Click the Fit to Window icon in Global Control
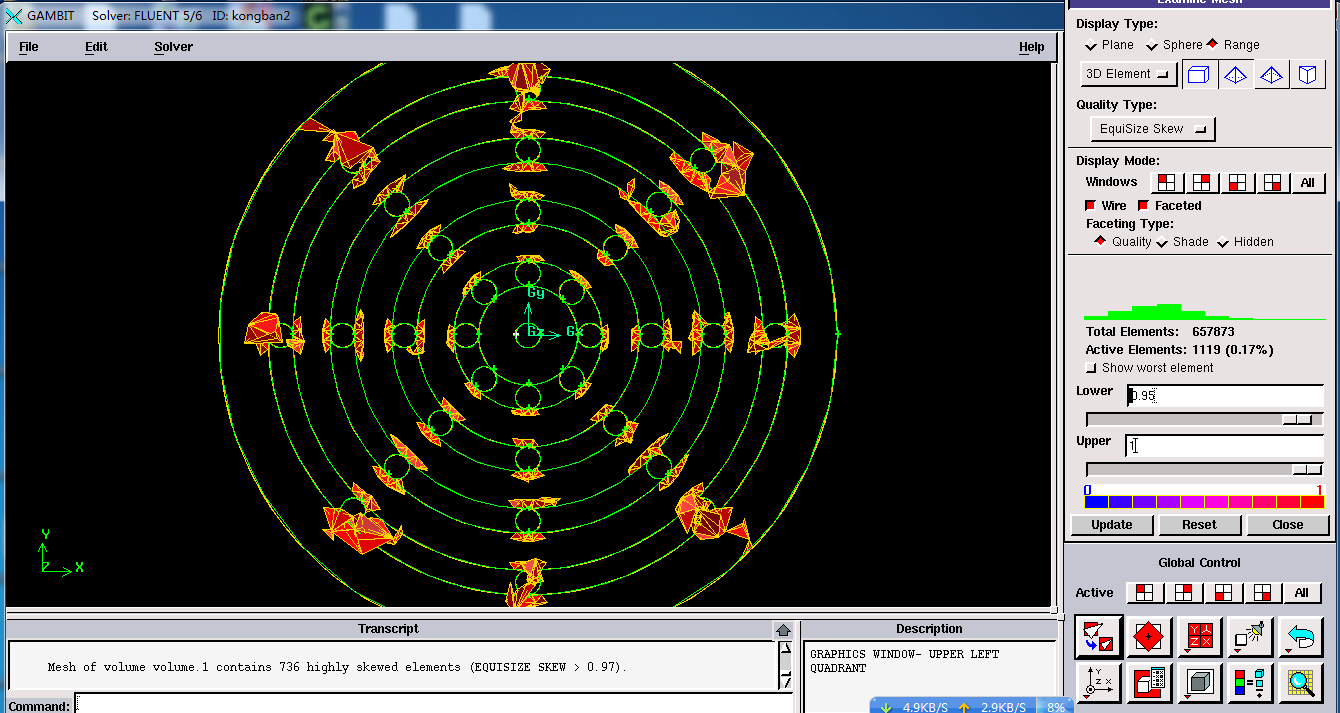Viewport: 1340px width, 713px height. 1096,637
